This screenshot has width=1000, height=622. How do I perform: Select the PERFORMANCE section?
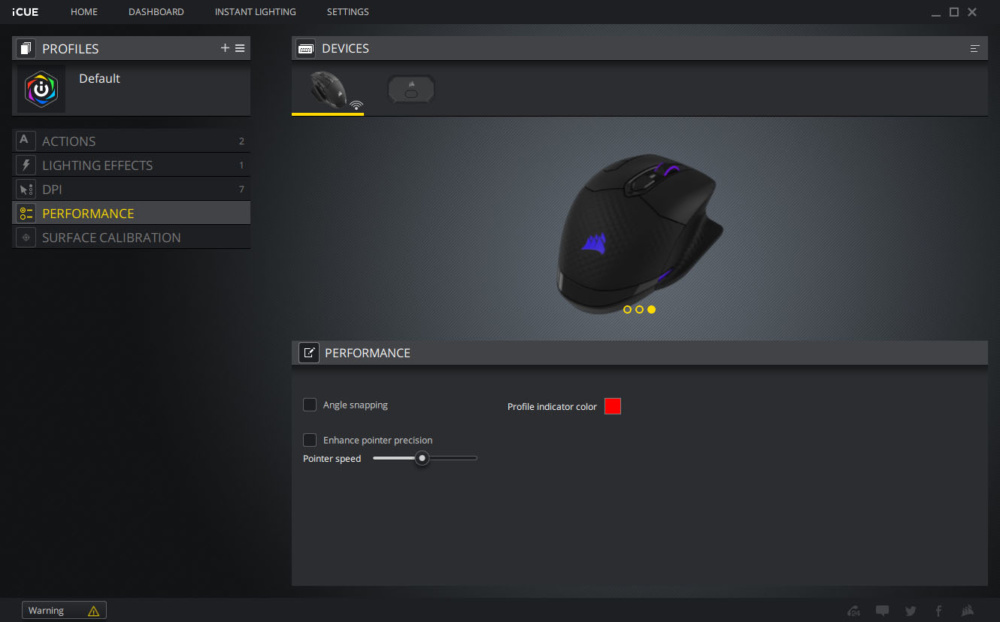click(x=131, y=213)
